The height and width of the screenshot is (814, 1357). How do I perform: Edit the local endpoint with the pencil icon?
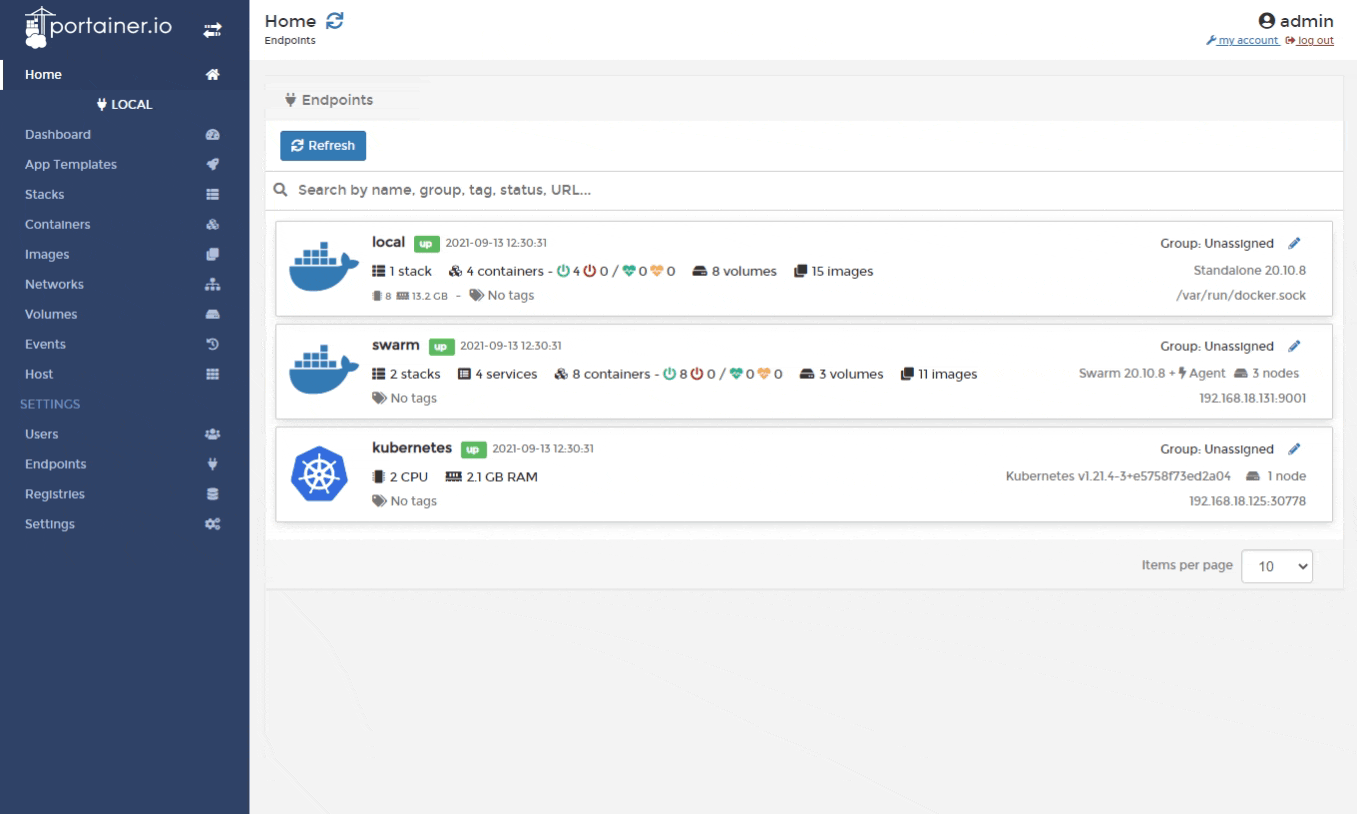1294,243
